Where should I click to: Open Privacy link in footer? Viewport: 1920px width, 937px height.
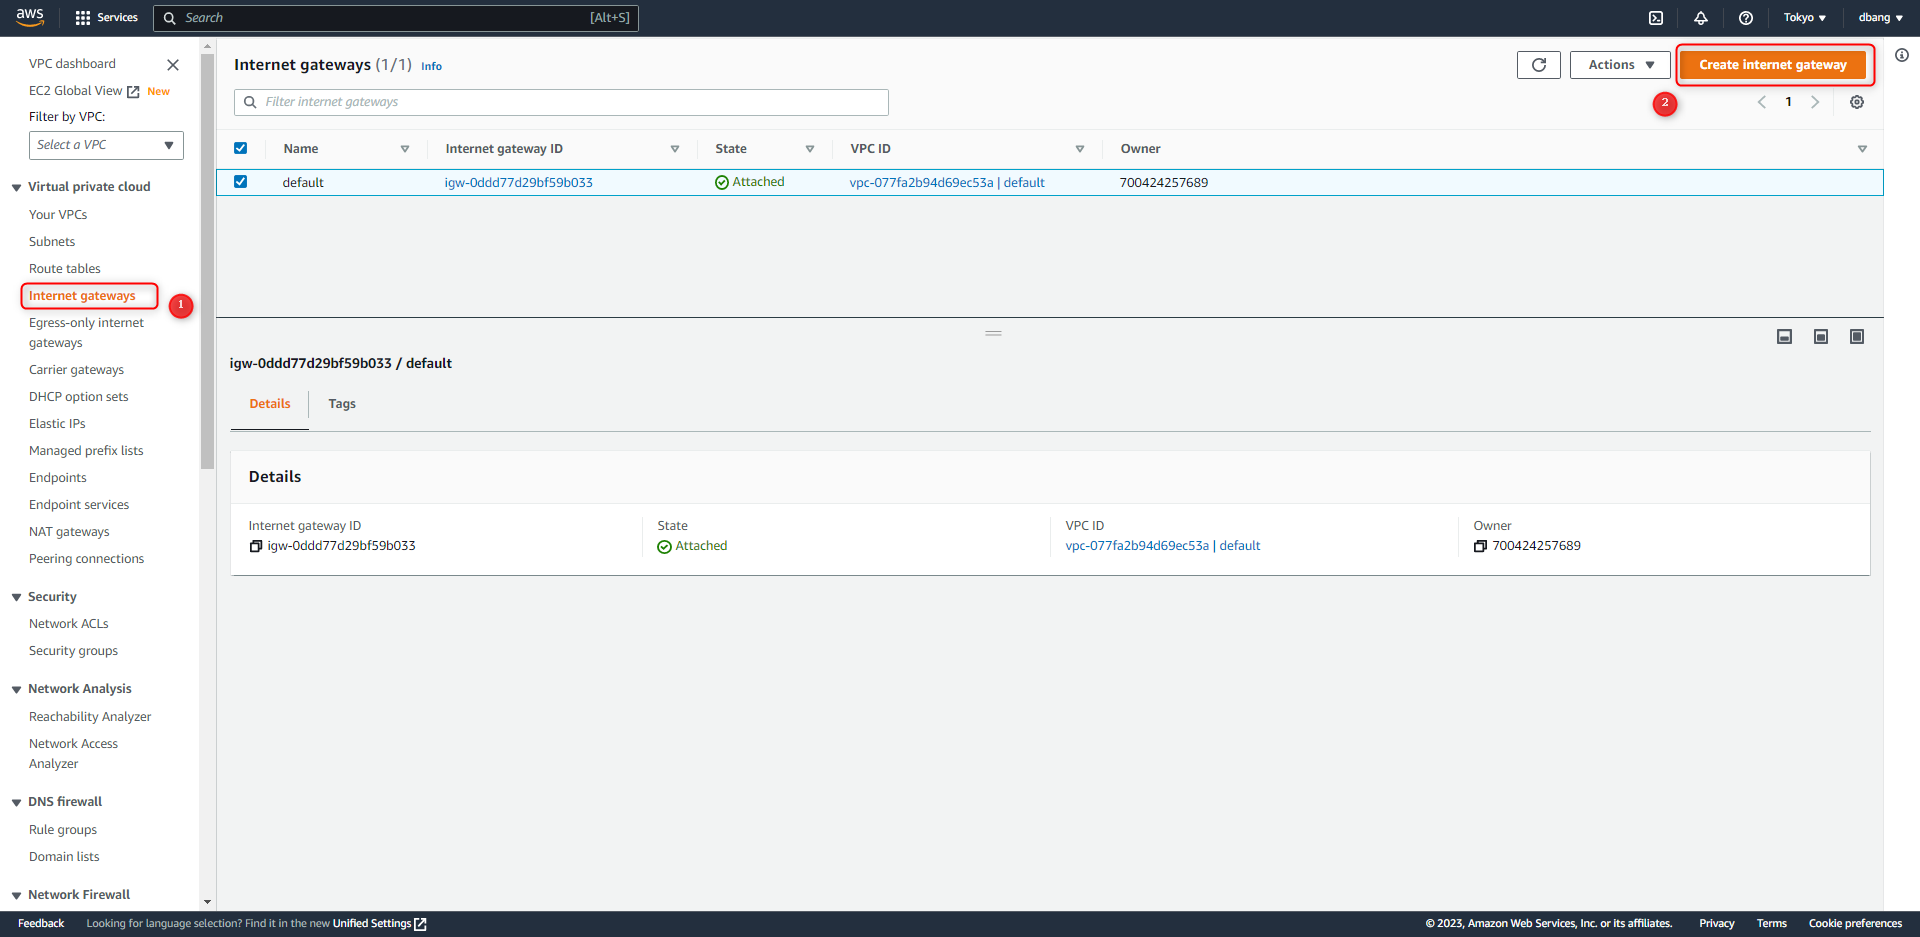1716,924
